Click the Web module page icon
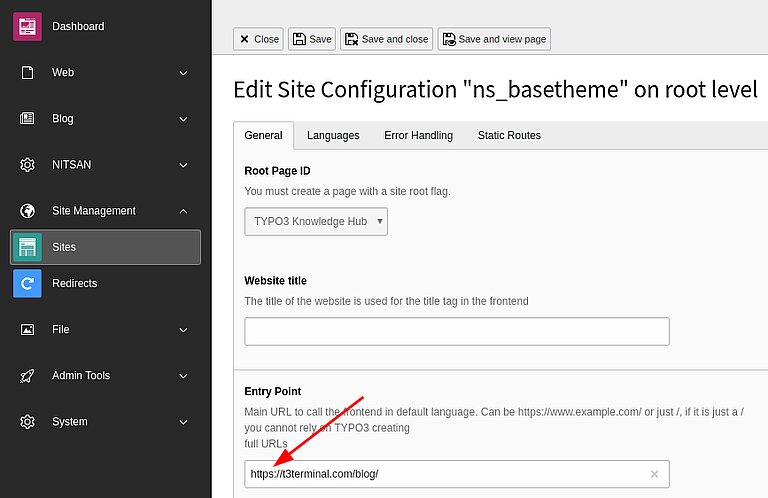 click(27, 72)
